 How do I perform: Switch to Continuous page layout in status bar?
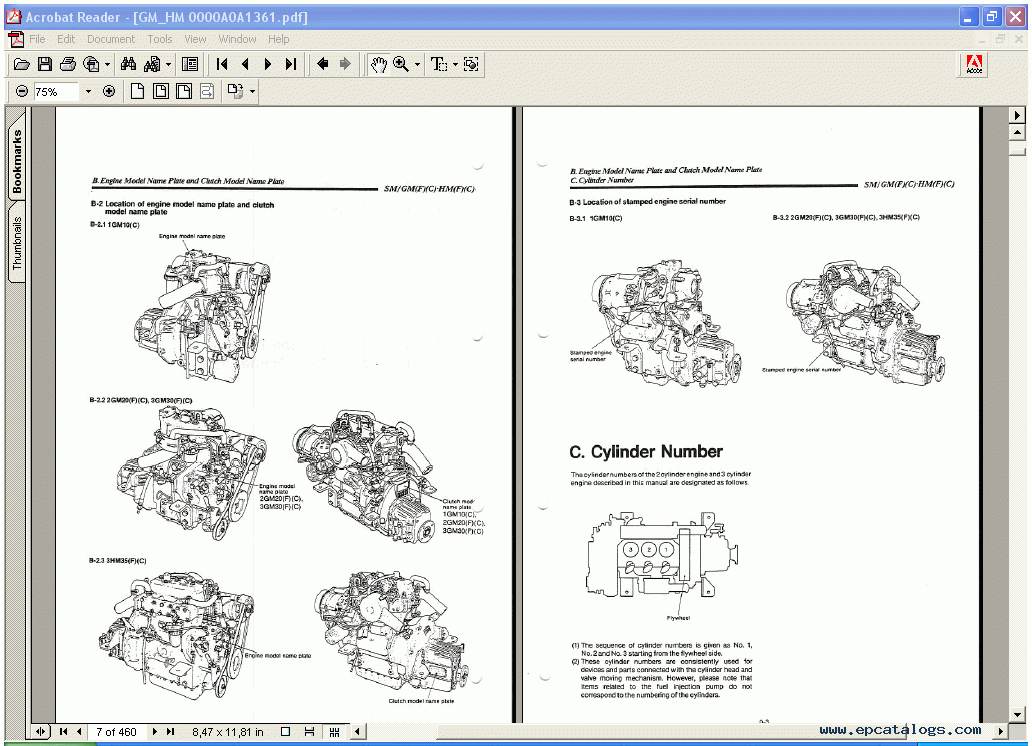click(310, 732)
